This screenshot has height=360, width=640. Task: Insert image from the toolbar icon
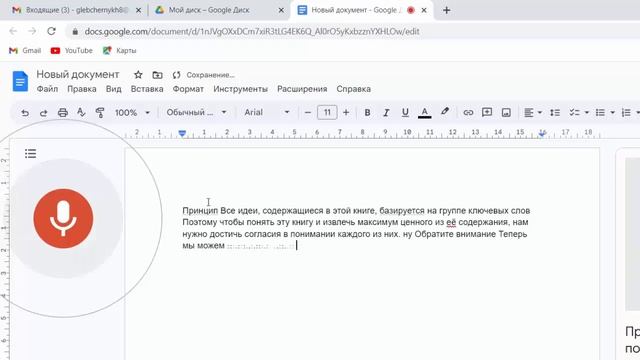pyautogui.click(x=506, y=113)
